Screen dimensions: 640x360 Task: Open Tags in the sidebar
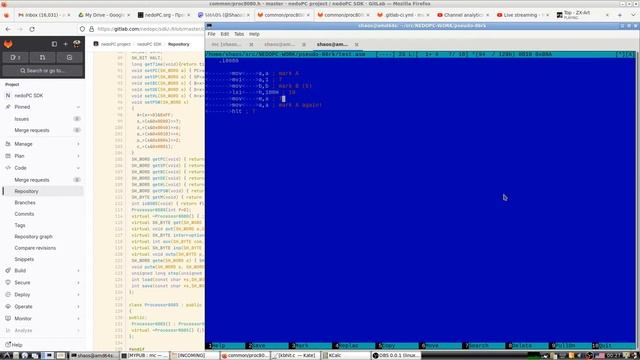tap(20, 225)
